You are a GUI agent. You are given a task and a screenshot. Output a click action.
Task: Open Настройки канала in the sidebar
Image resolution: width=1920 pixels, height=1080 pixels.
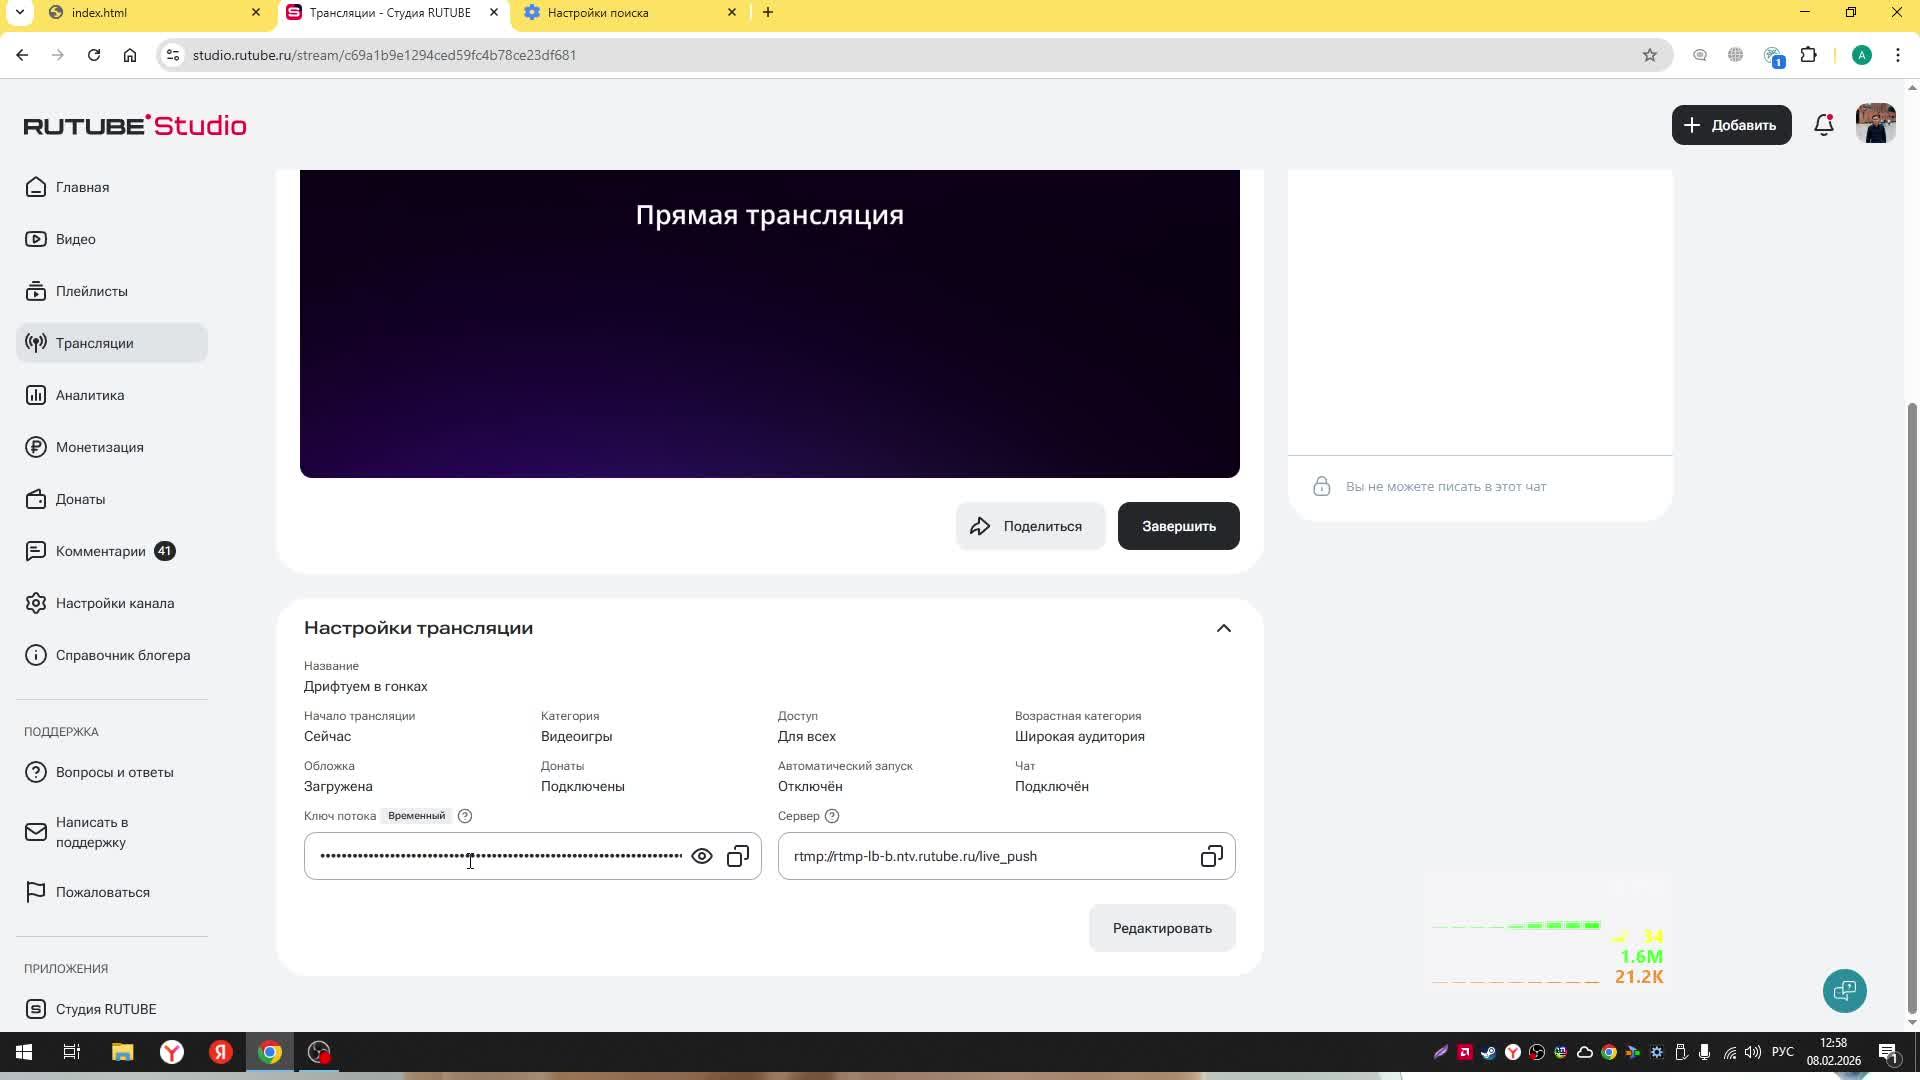115,603
